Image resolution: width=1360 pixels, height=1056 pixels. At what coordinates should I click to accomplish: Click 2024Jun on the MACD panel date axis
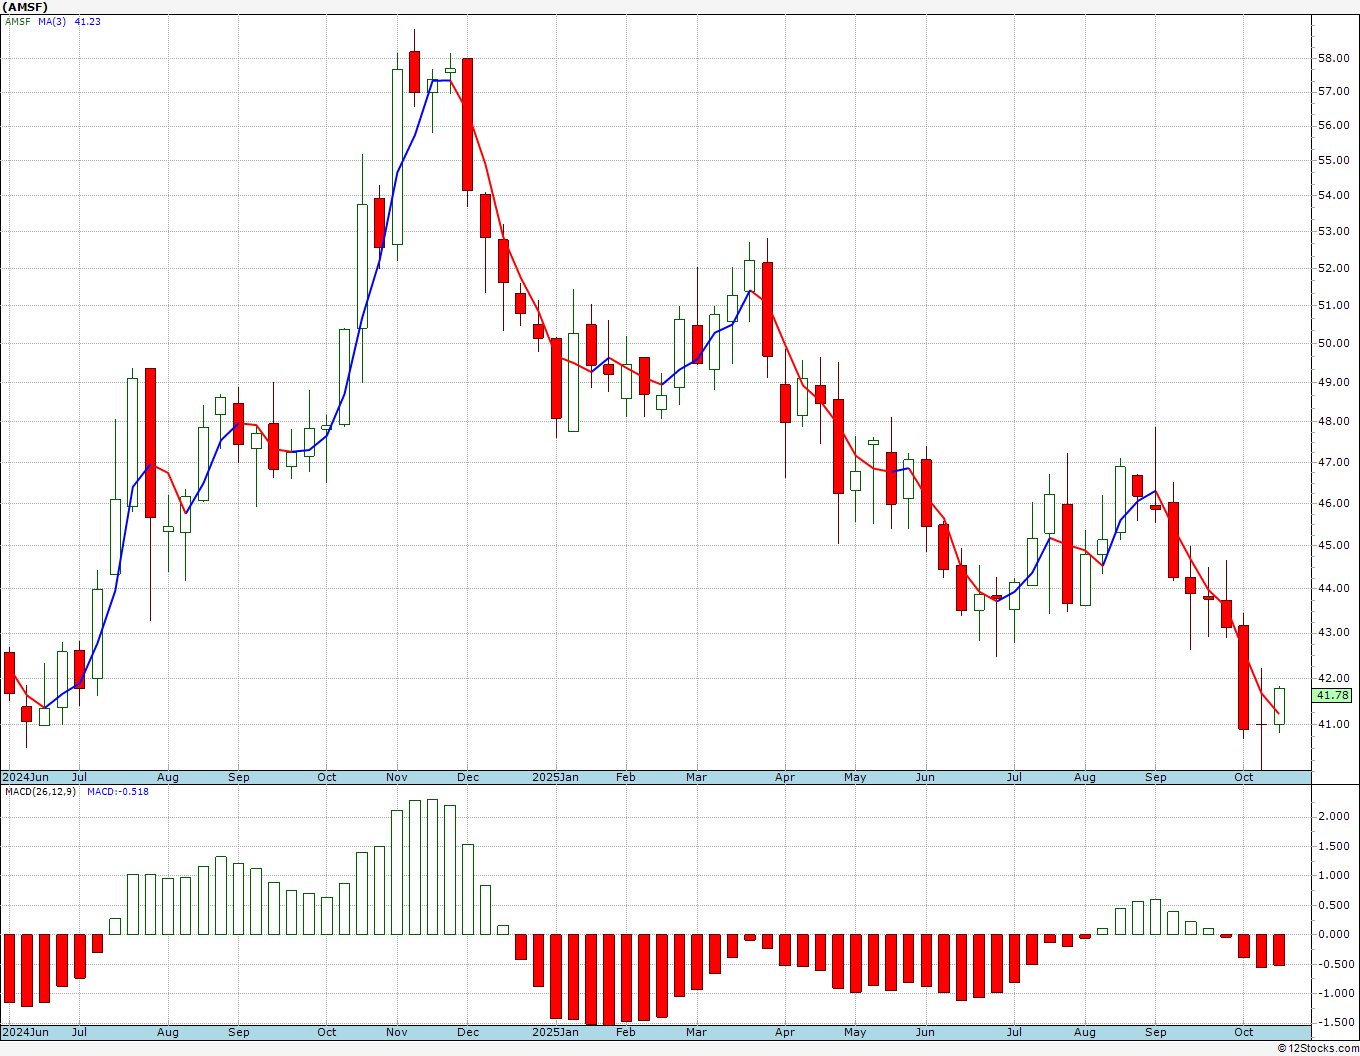[25, 1032]
